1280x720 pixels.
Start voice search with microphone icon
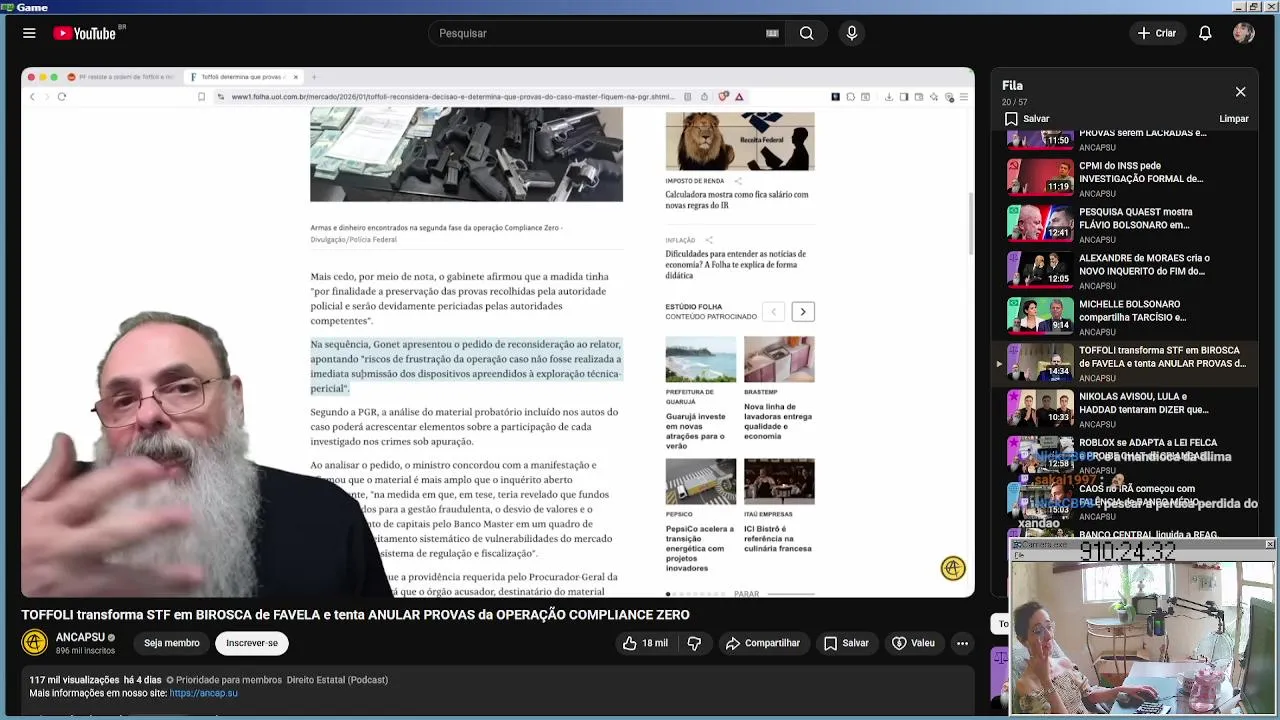(x=852, y=33)
